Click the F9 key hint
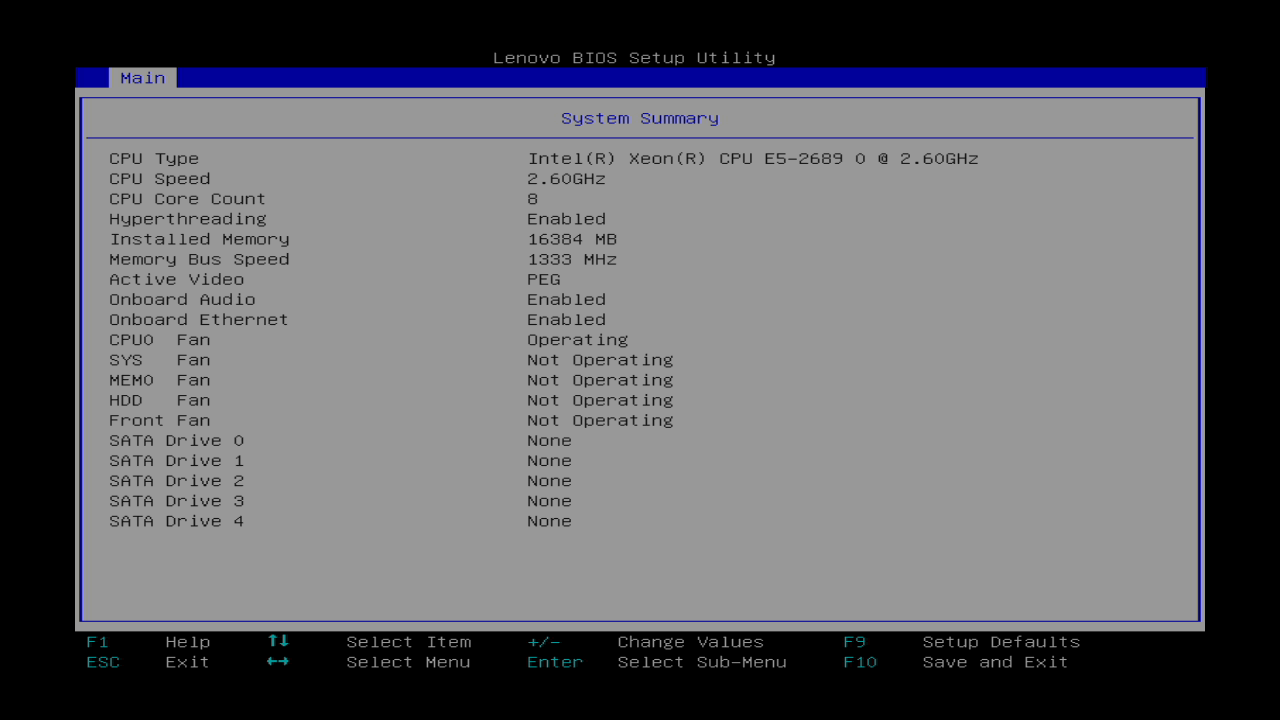This screenshot has height=720, width=1280. pos(855,642)
